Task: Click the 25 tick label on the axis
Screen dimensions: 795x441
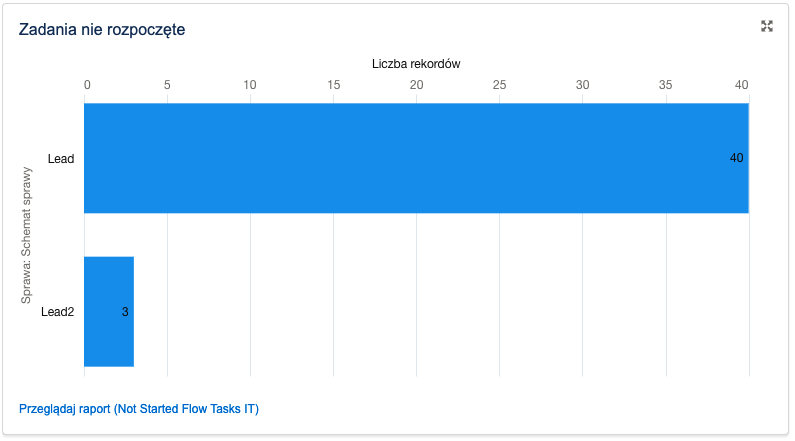Action: coord(499,85)
